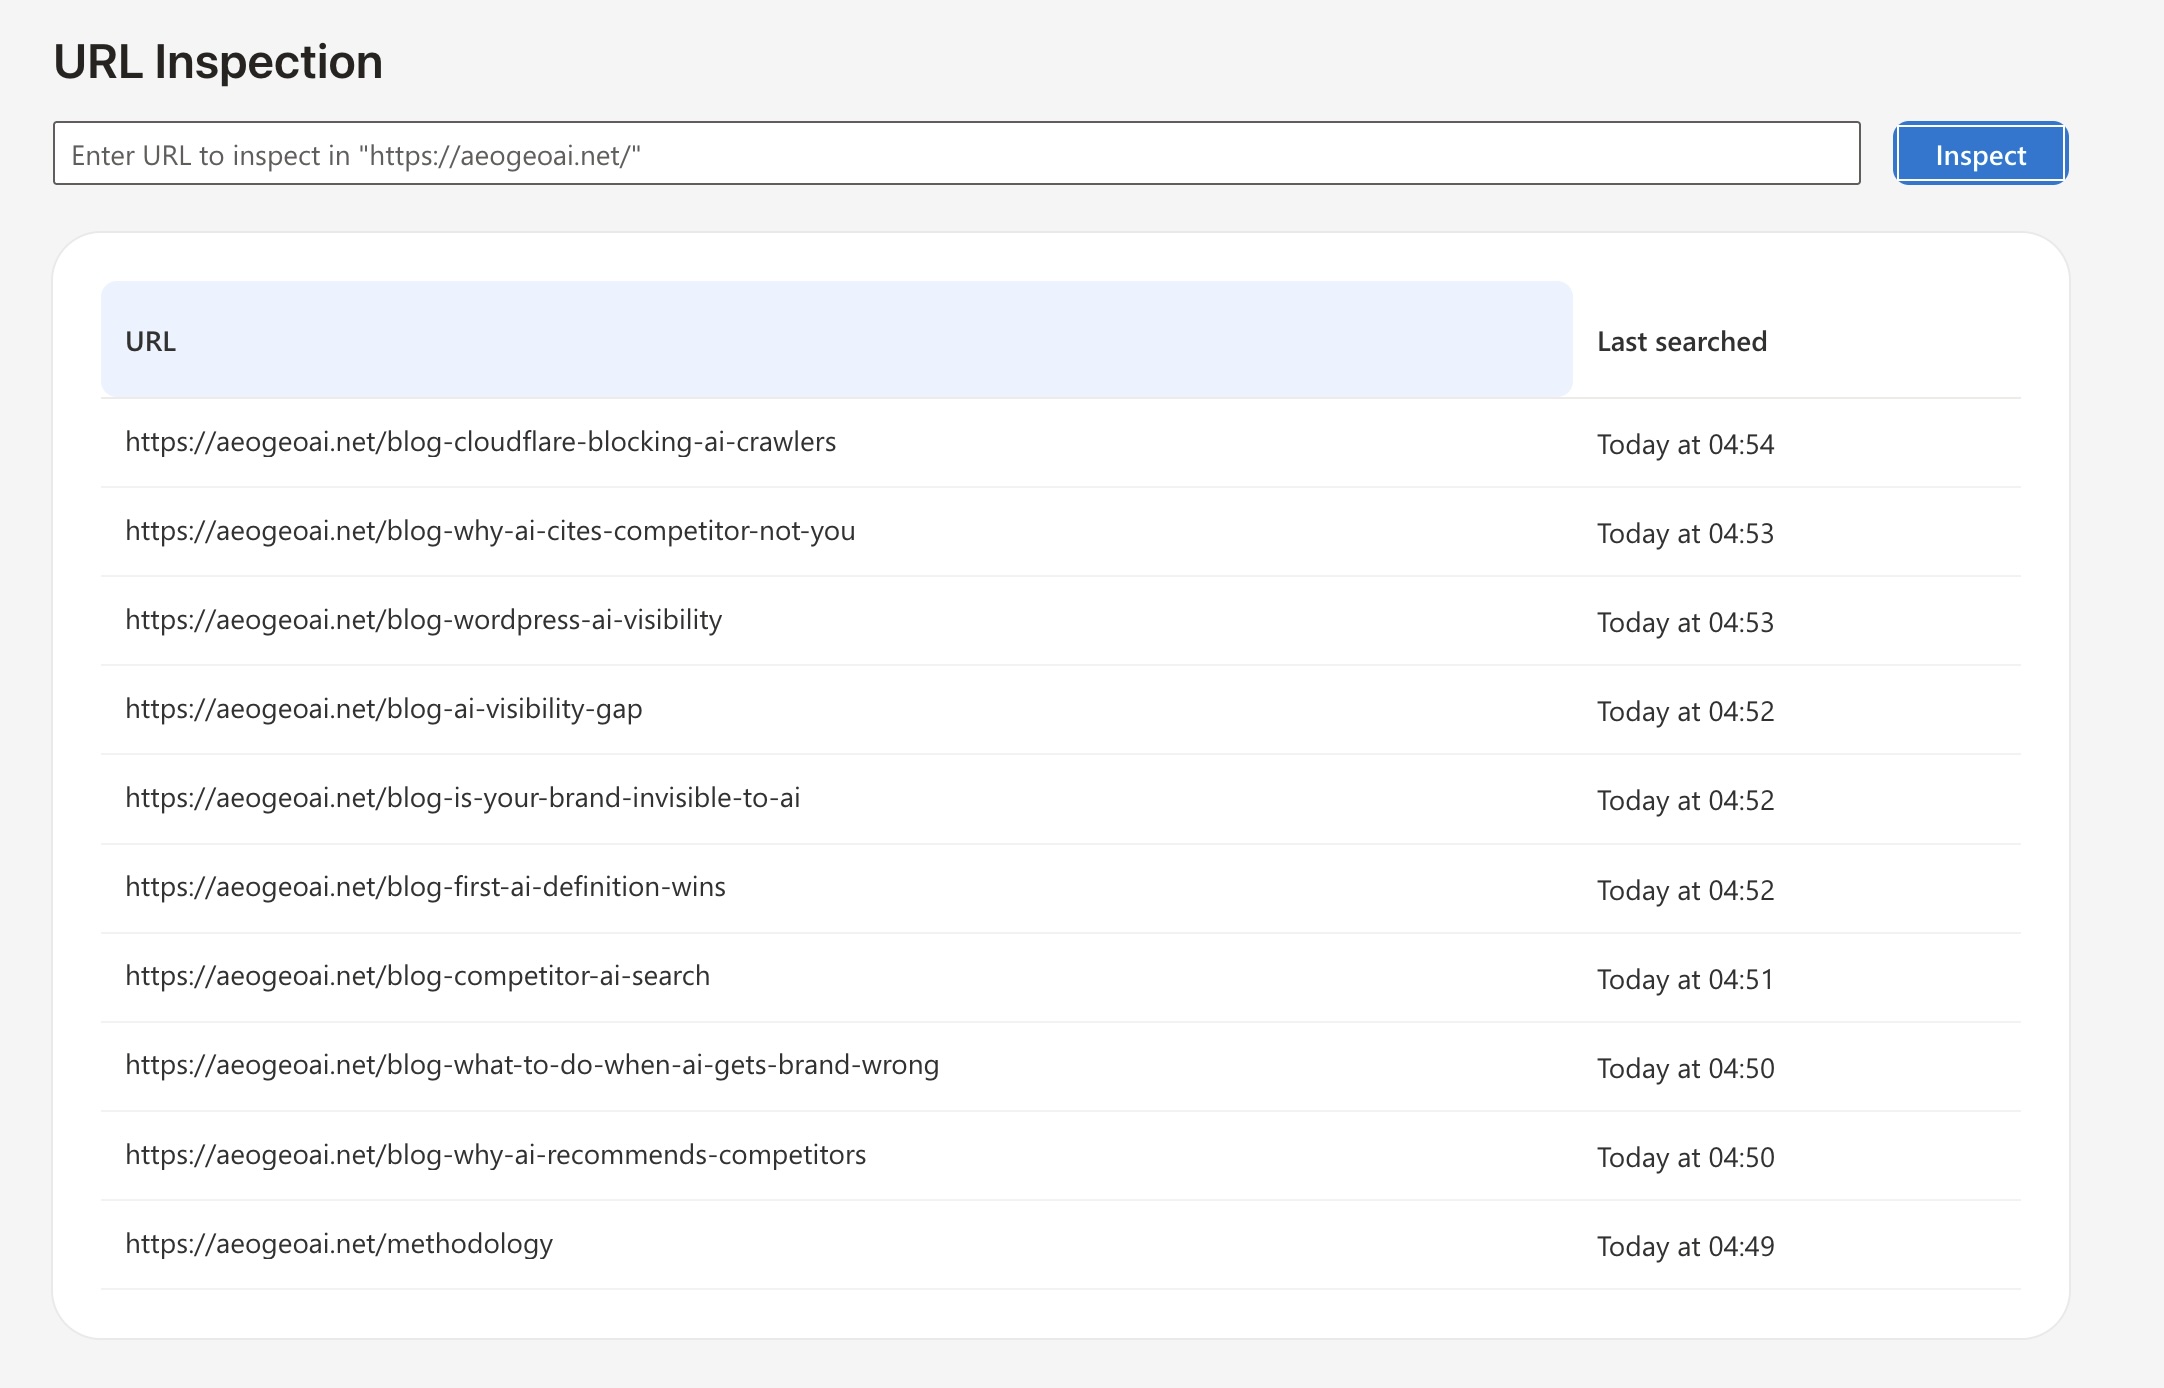Open blog-why-ai-cites-competitor-not-you URL

490,531
